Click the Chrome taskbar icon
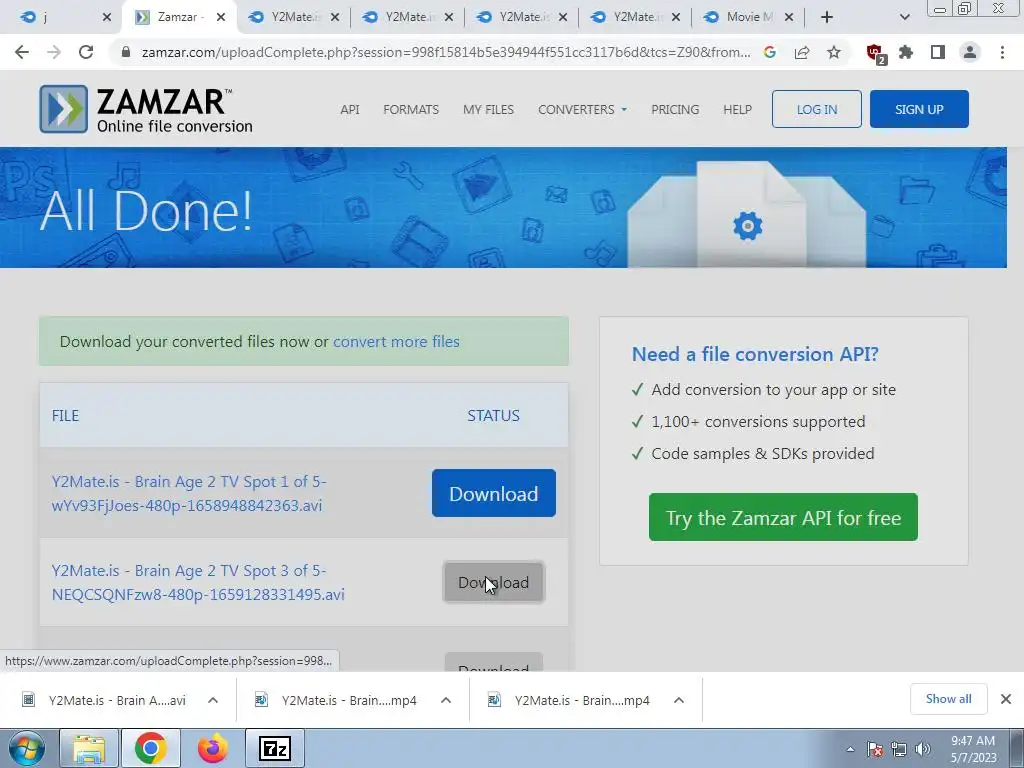Viewport: 1024px width, 768px height. click(150, 748)
